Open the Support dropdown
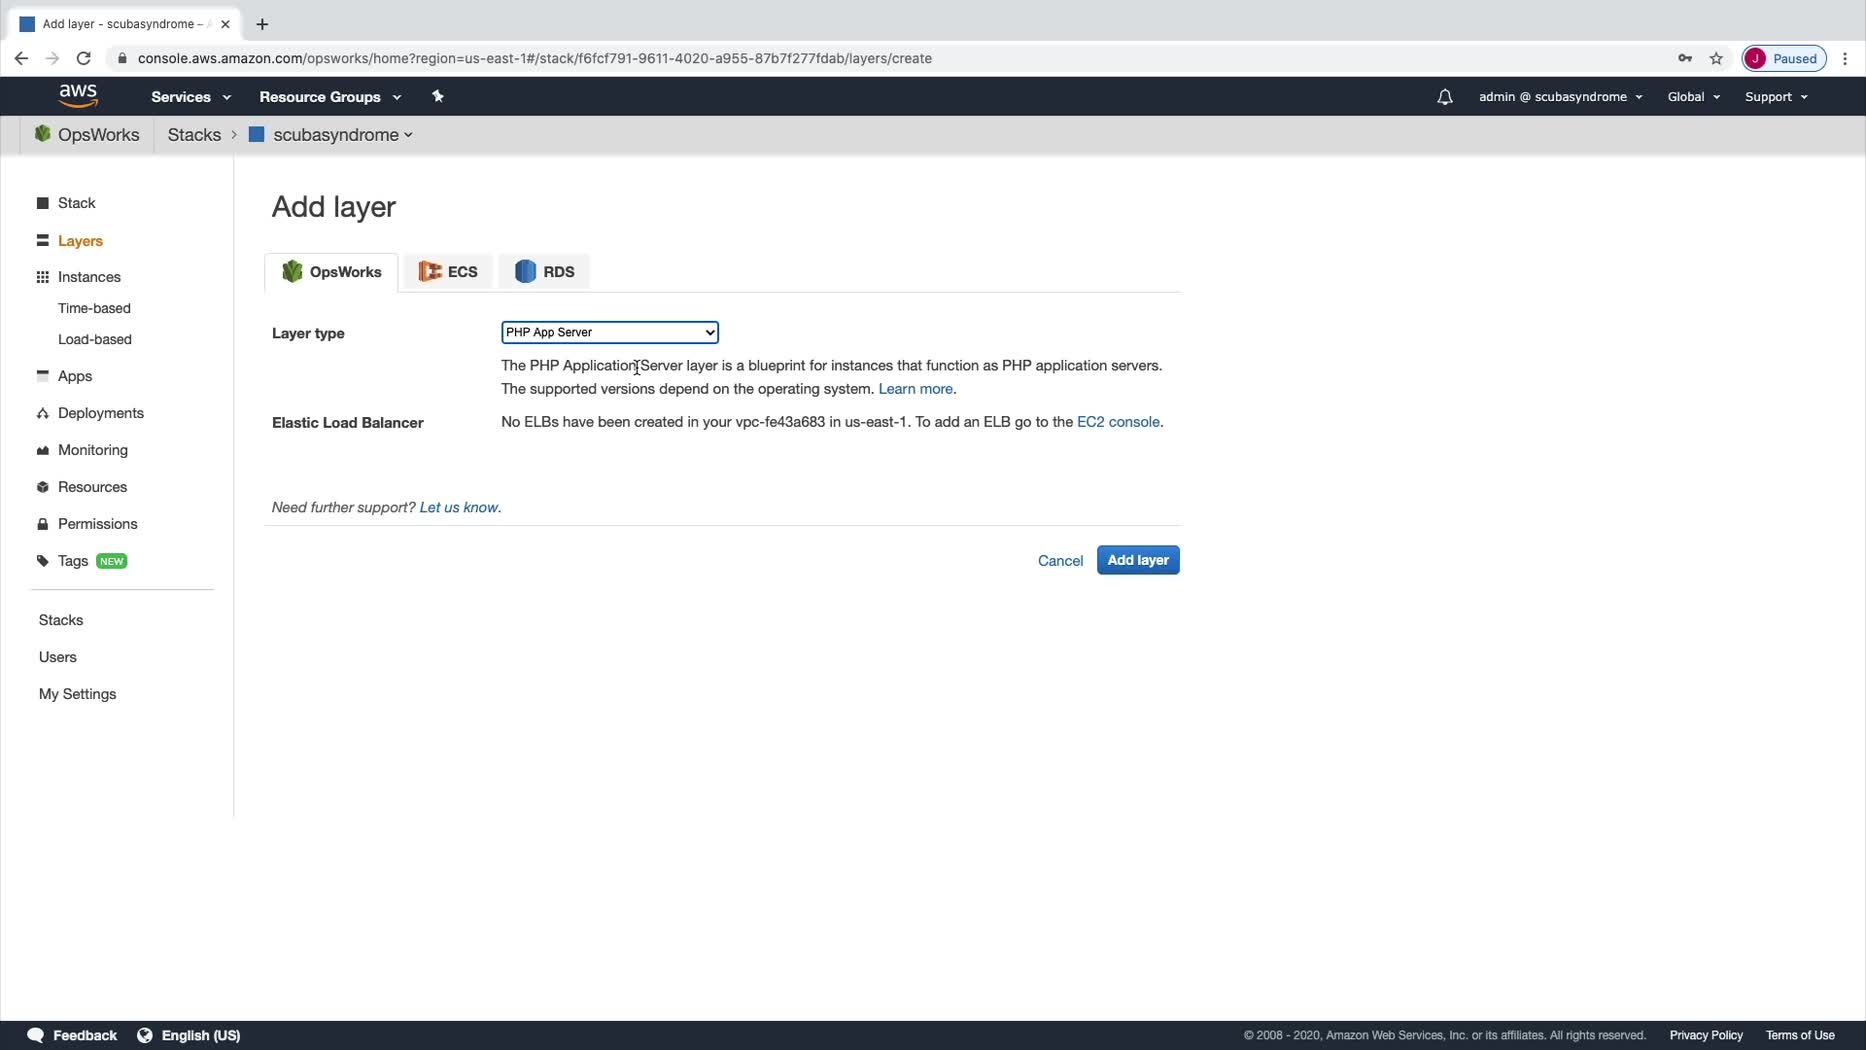This screenshot has width=1866, height=1050. (x=1776, y=97)
